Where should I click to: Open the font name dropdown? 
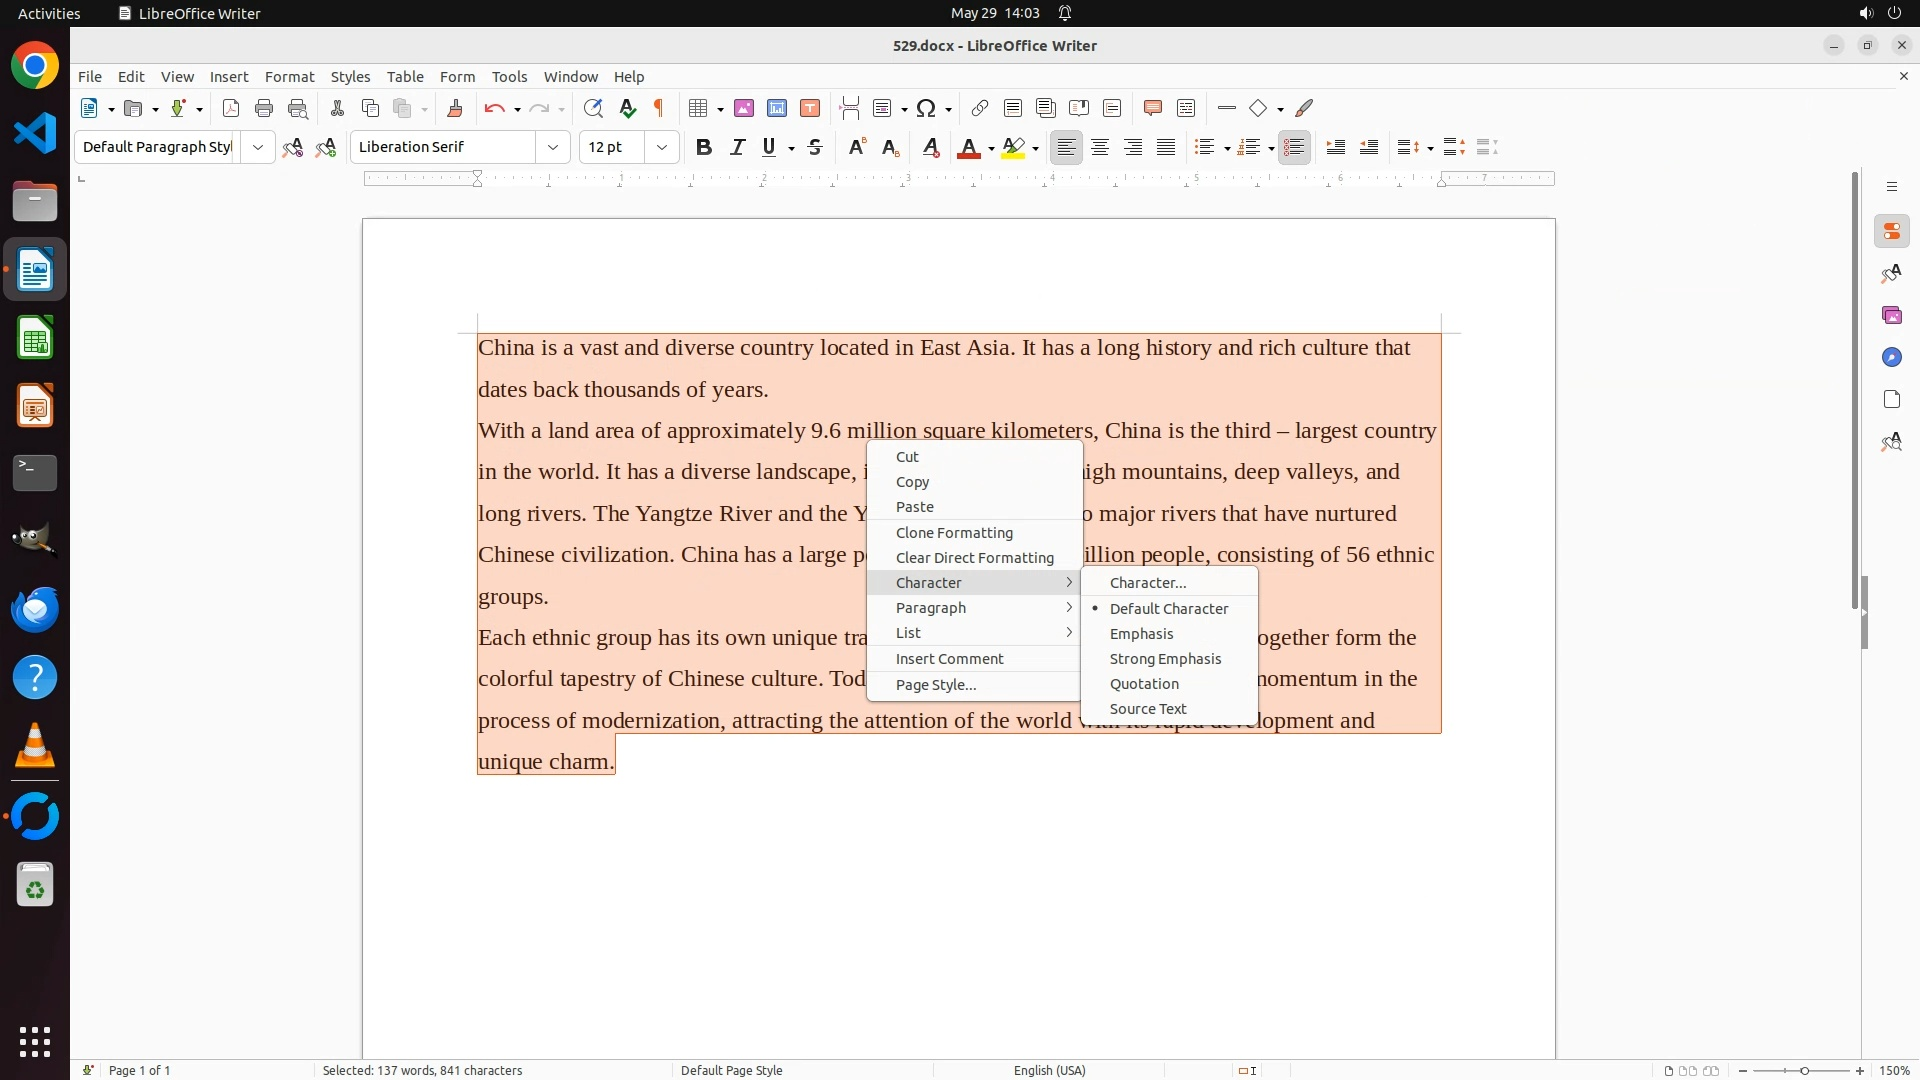[552, 147]
